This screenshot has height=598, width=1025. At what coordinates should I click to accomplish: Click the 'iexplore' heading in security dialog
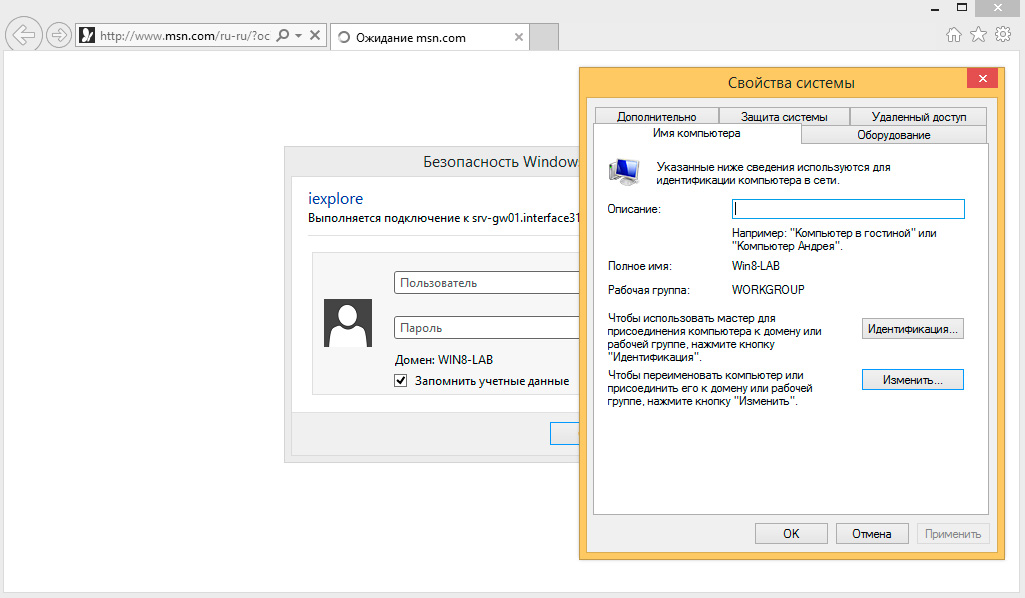point(335,199)
